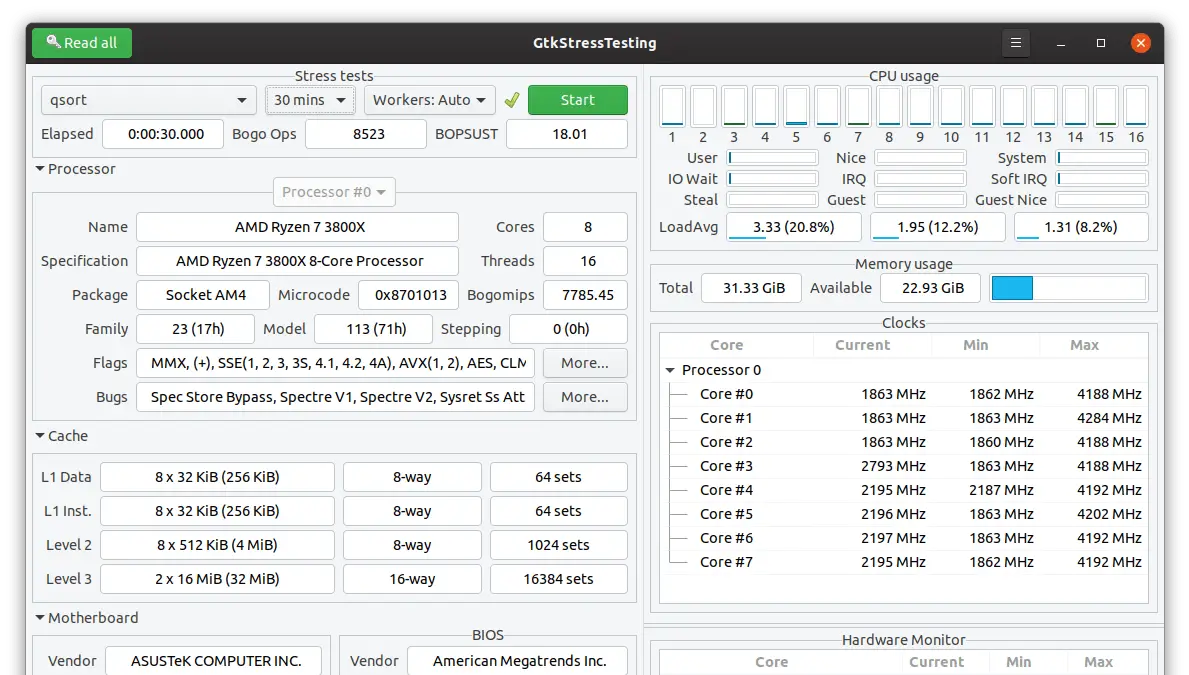Click More button next to Flags
This screenshot has height=675, width=1189.
point(585,363)
